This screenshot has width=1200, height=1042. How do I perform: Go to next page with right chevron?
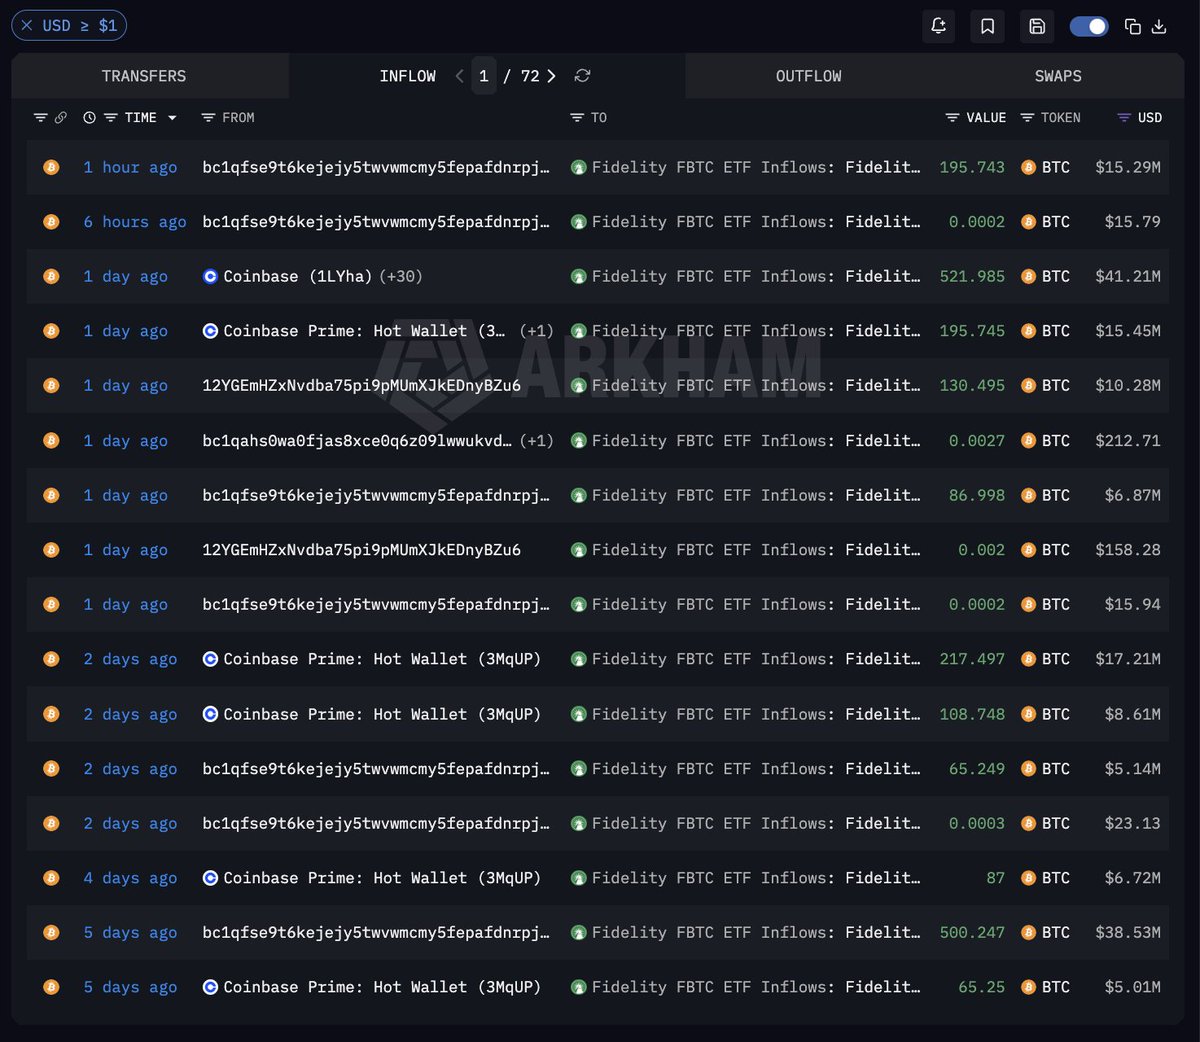tap(551, 76)
